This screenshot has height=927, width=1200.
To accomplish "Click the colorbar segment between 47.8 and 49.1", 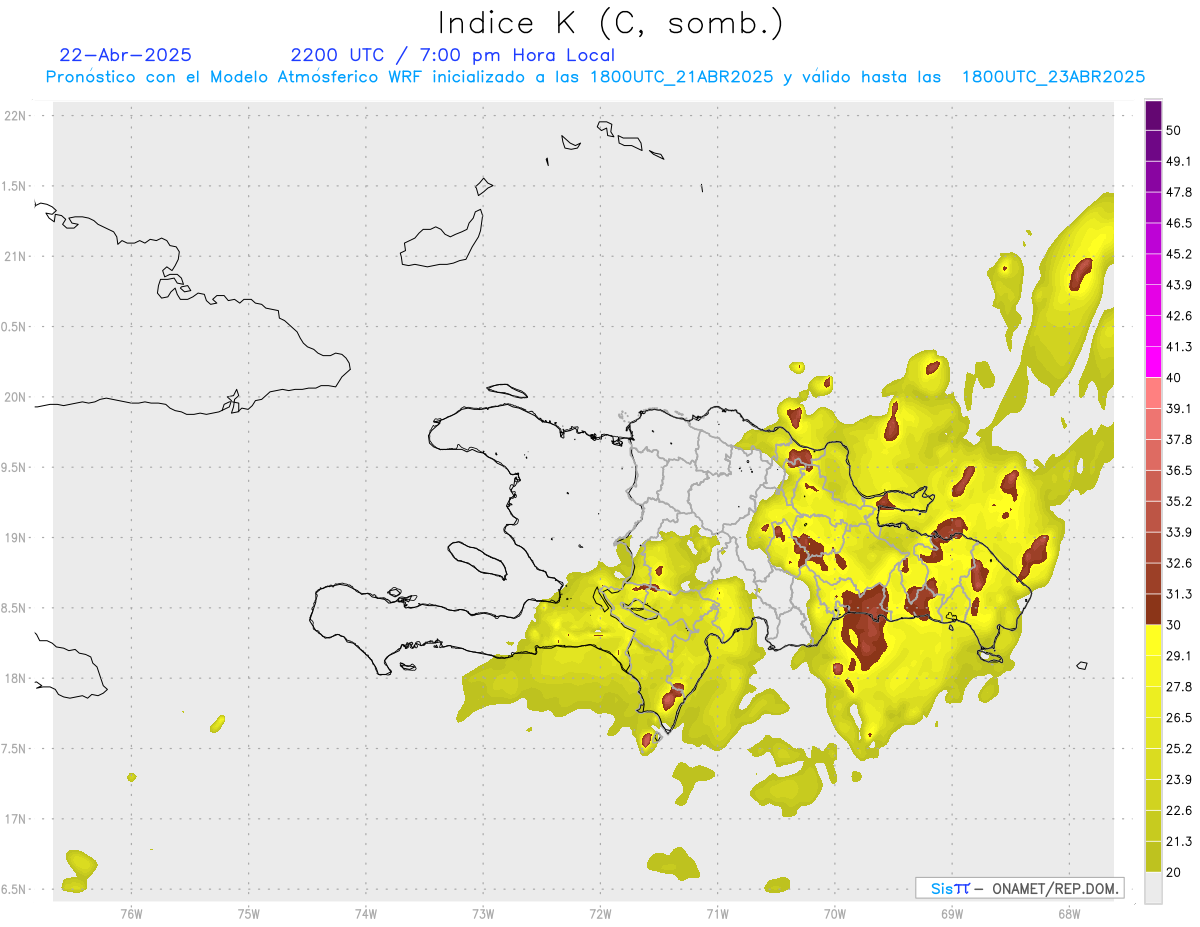I will coord(1153,176).
